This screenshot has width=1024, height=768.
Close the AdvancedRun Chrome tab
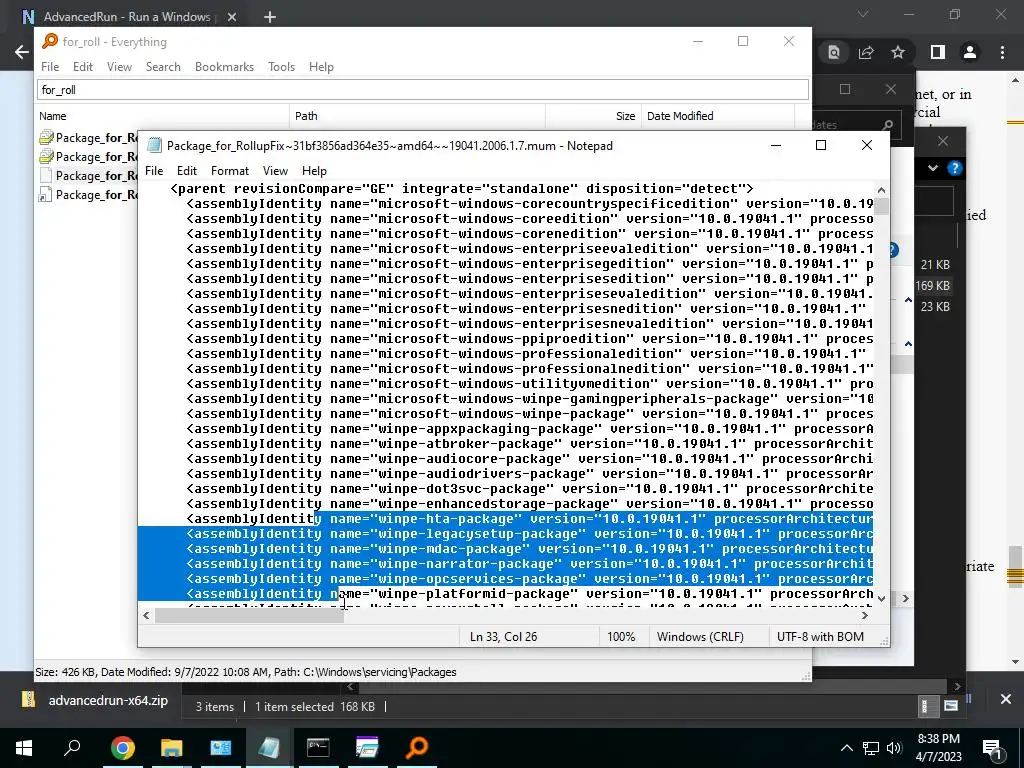tap(232, 17)
